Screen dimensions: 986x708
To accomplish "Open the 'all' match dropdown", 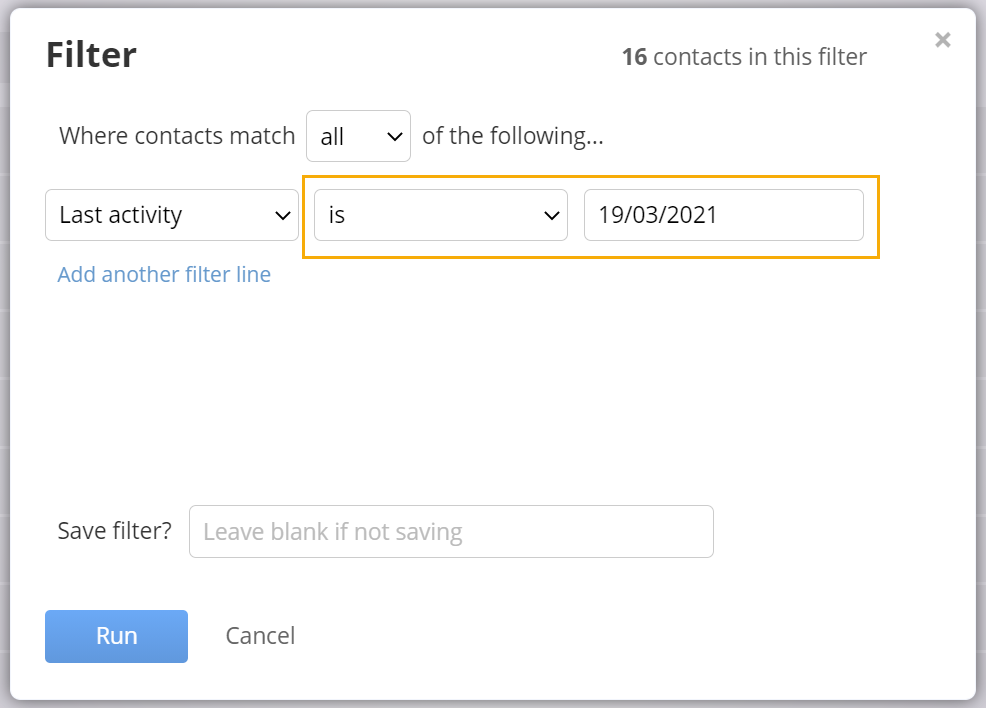I will click(358, 136).
